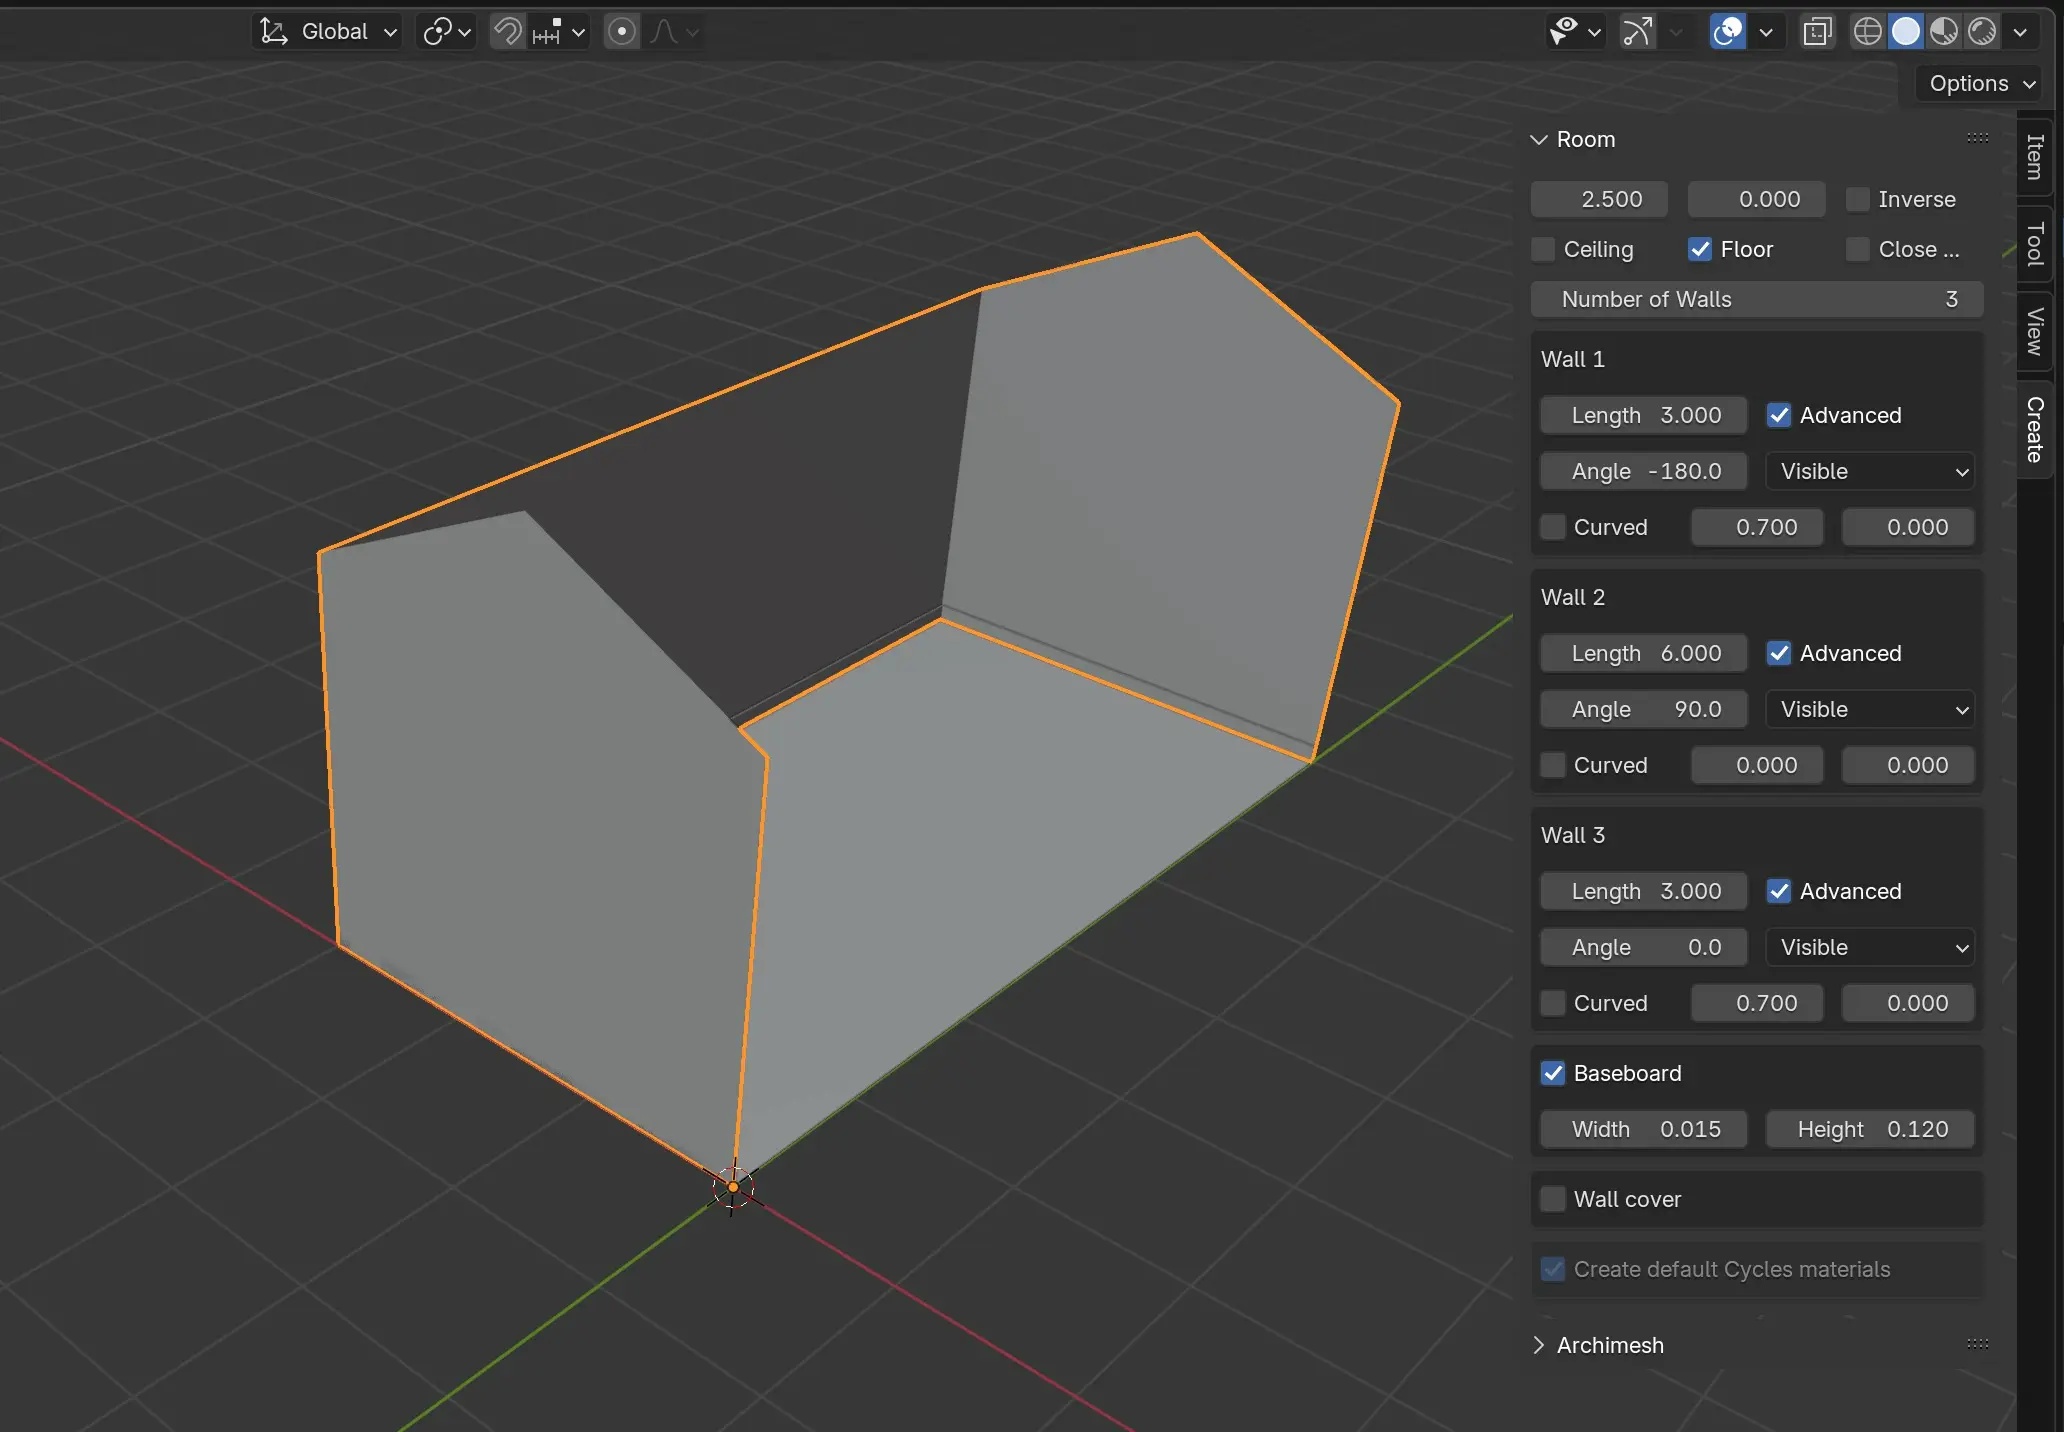Toggle the snap magnet icon
The image size is (2064, 1432).
click(x=508, y=32)
